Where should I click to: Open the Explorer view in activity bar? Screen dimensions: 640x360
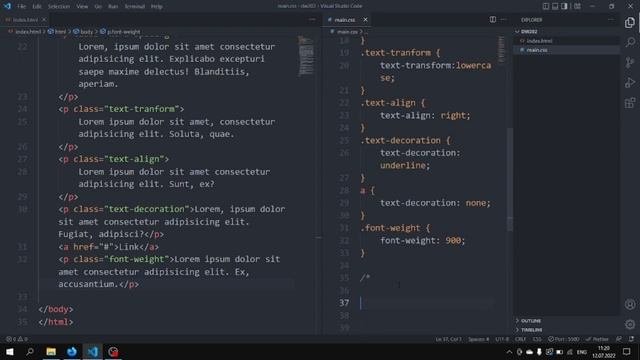630,22
